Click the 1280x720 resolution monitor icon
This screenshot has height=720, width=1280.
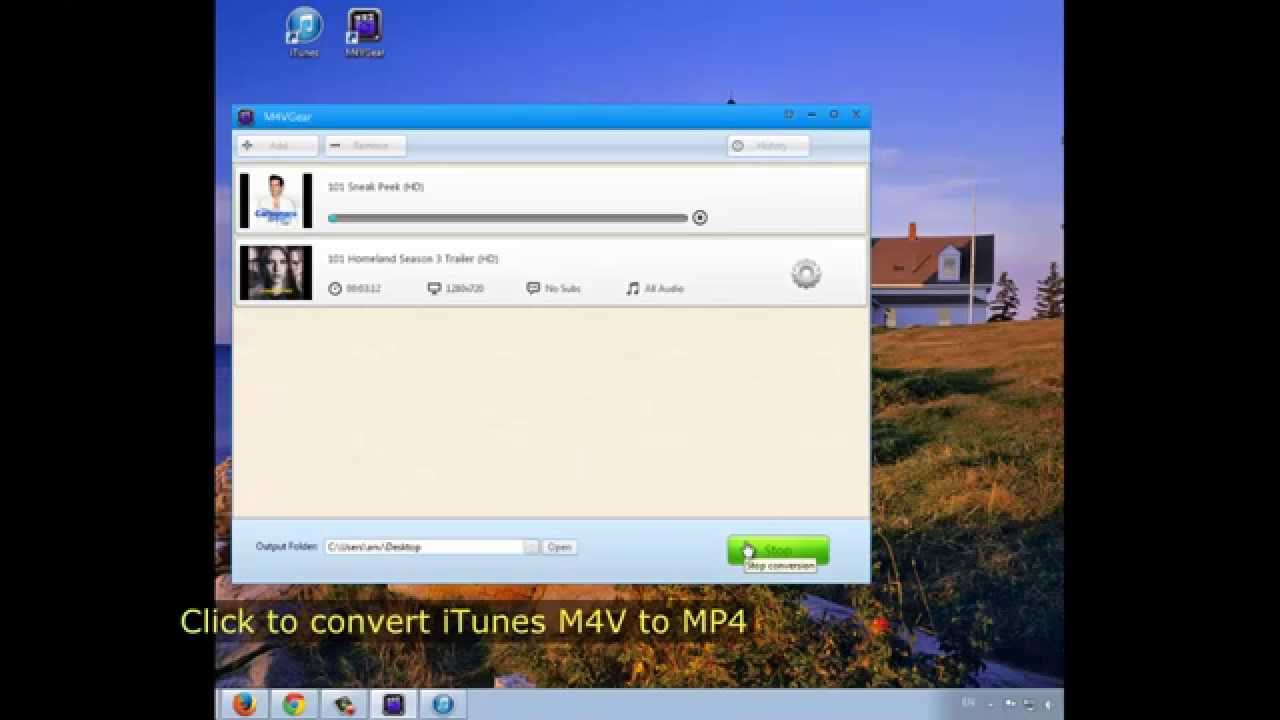[434, 289]
